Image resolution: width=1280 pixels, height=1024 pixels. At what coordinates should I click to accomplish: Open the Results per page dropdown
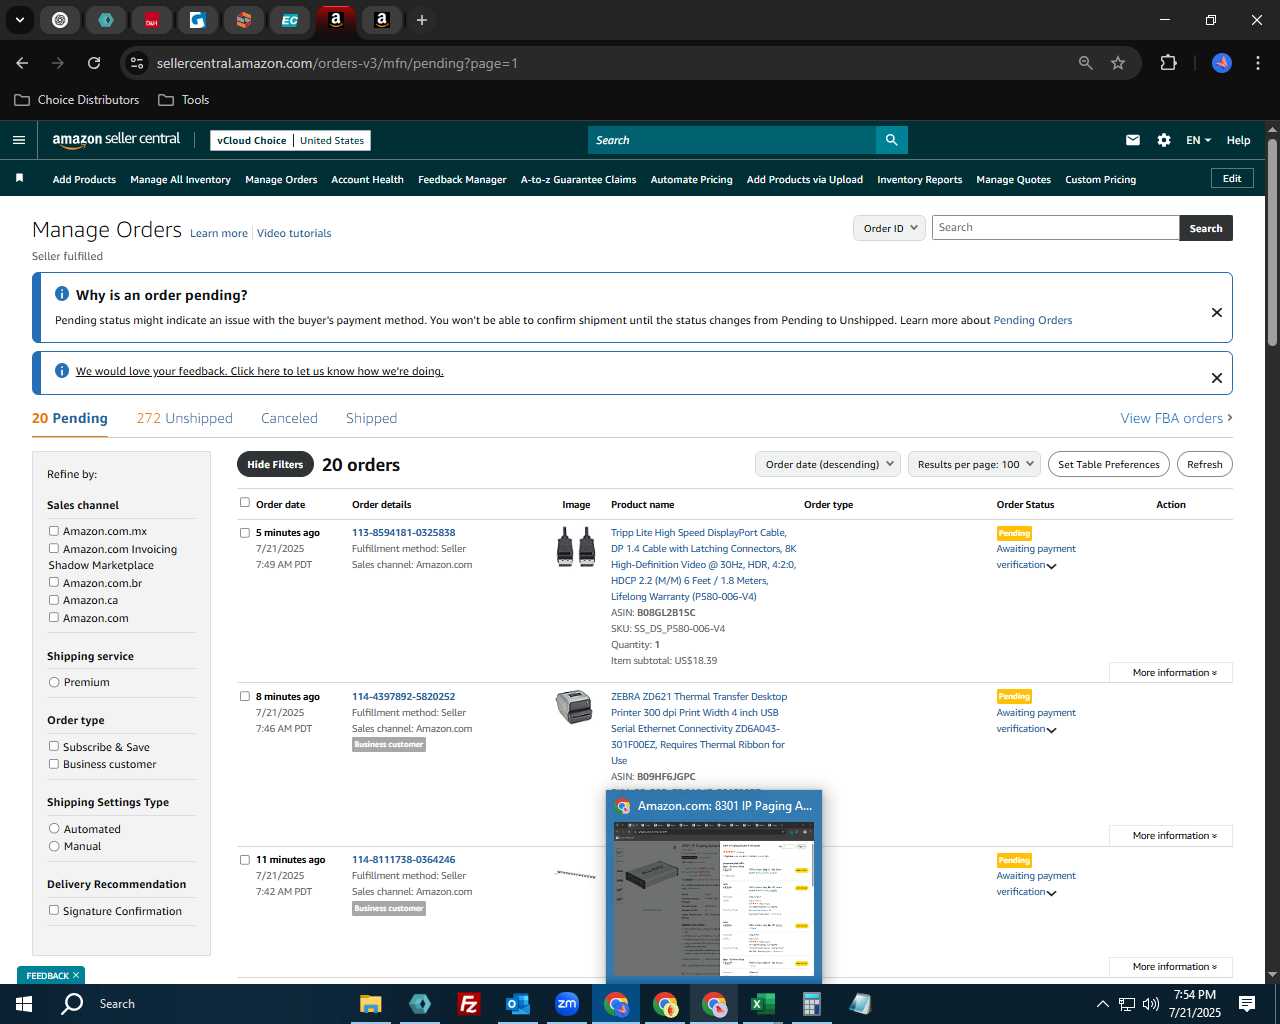[x=975, y=464]
